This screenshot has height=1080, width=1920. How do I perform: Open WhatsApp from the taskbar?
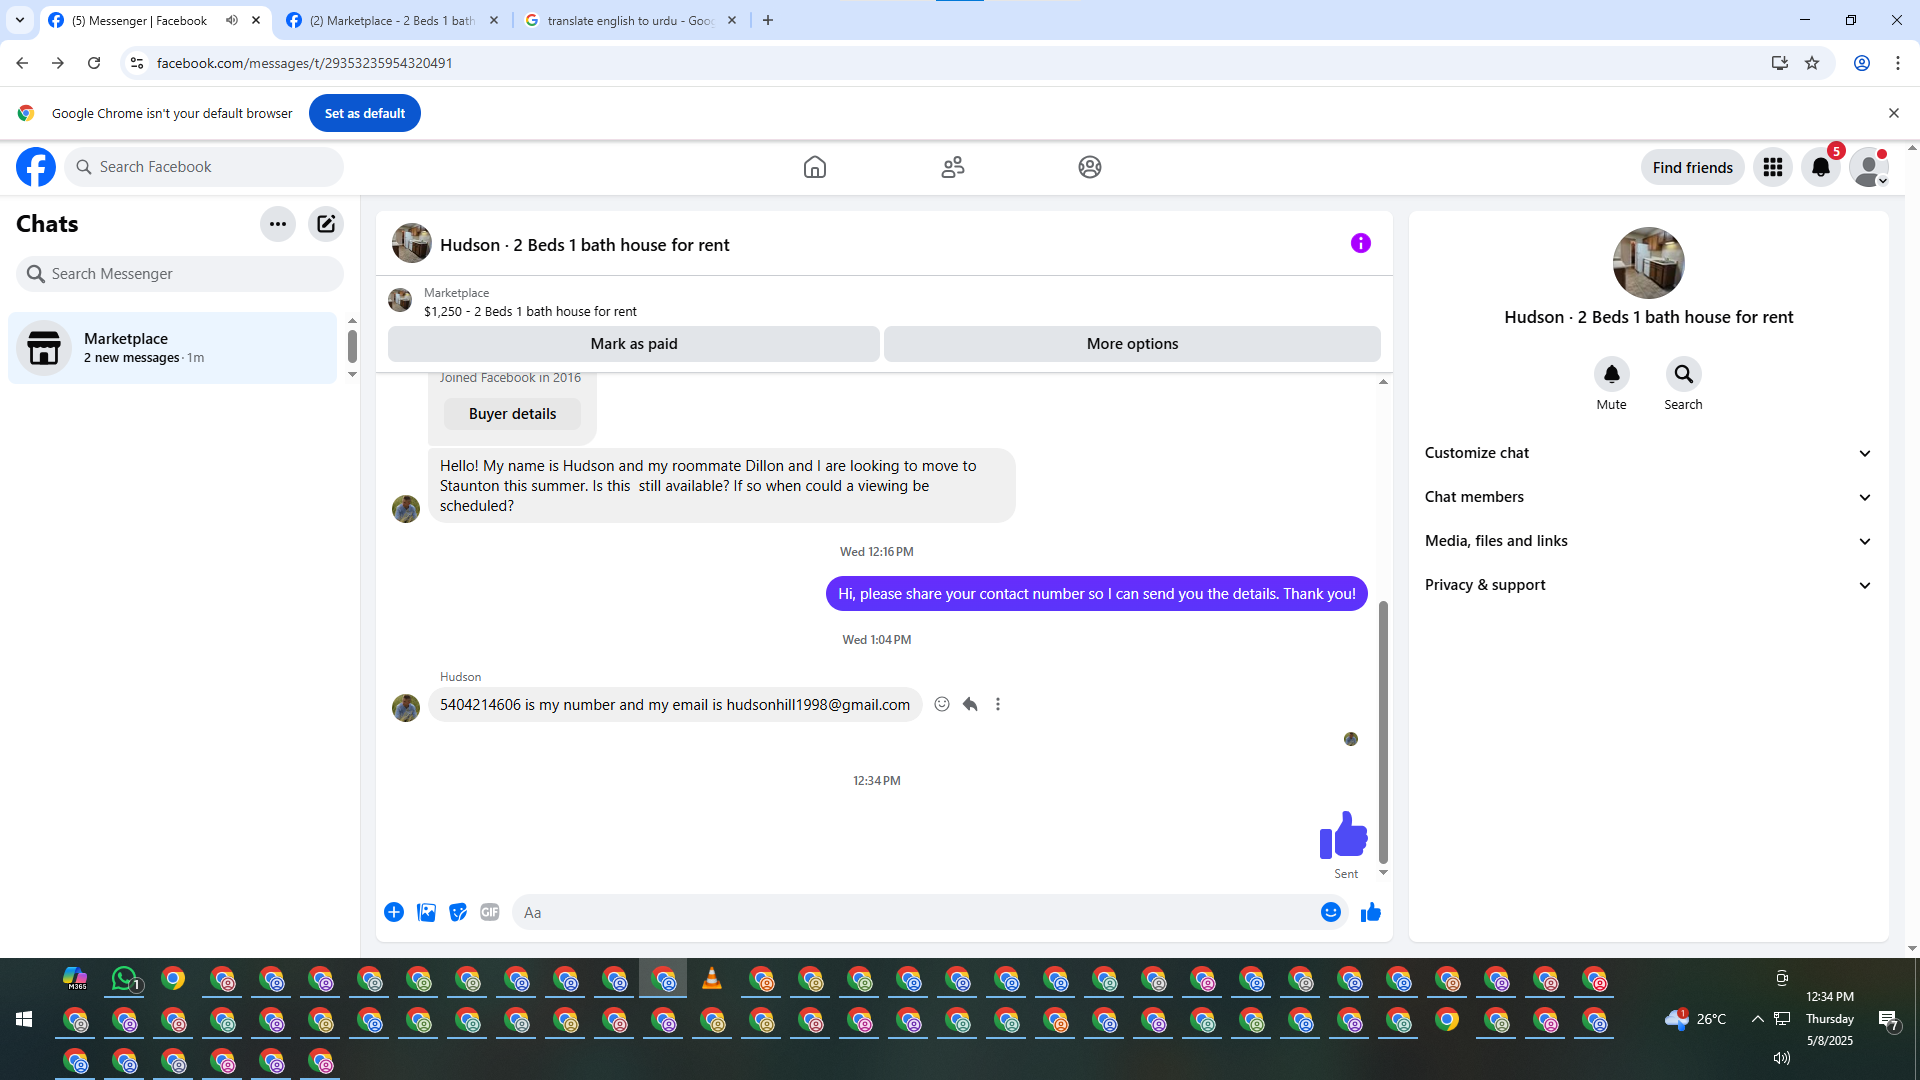pos(125,979)
